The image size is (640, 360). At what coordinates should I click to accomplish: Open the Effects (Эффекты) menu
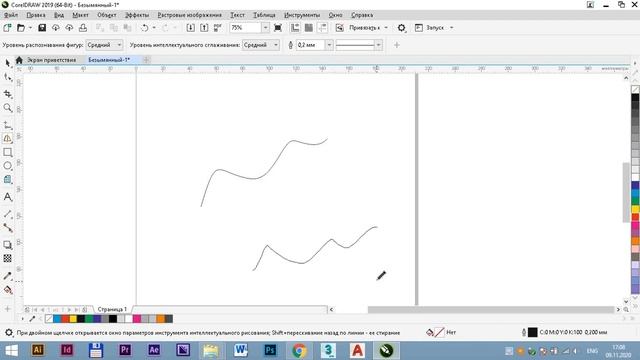point(137,15)
